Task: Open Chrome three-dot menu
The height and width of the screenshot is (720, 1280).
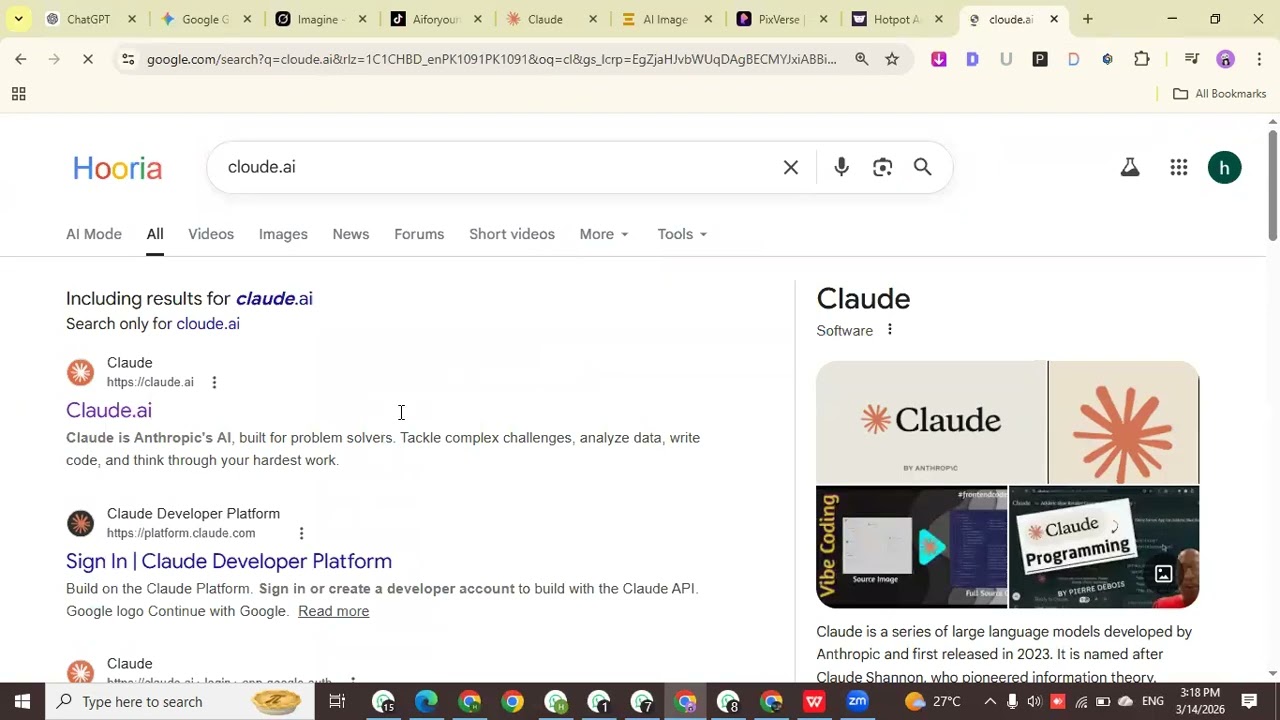Action: (x=1259, y=59)
